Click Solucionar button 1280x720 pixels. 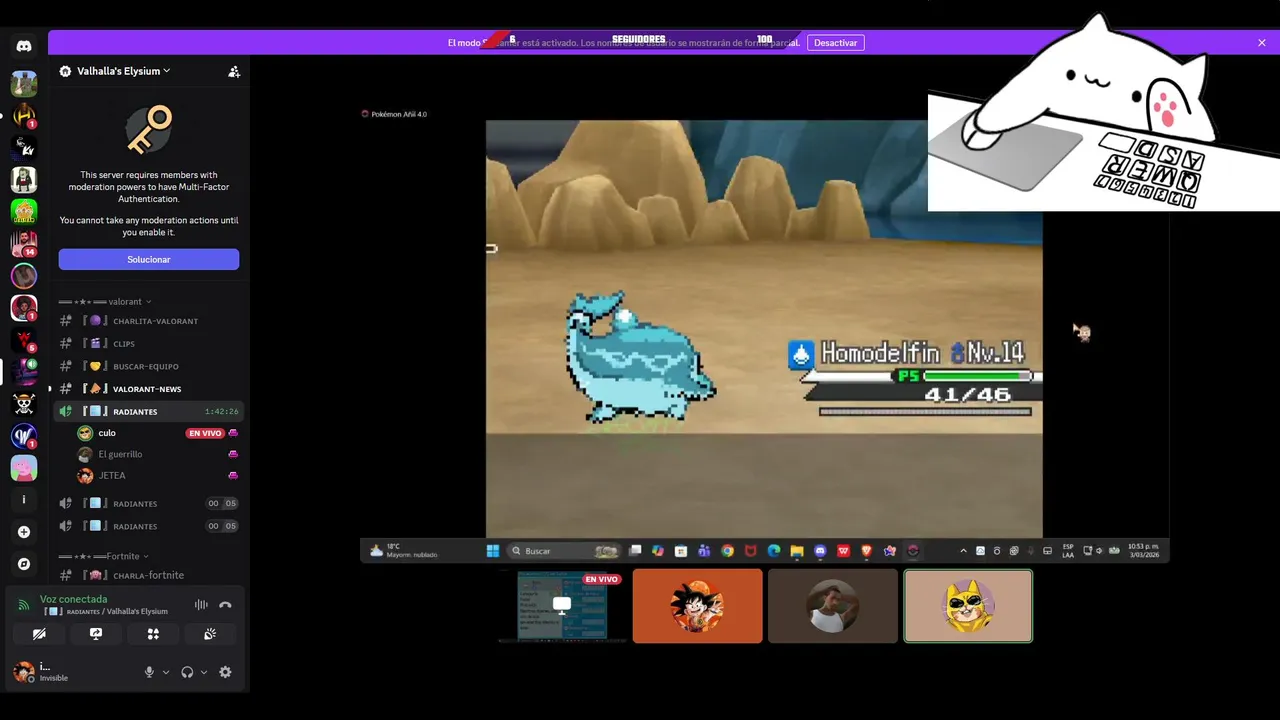[x=149, y=259]
